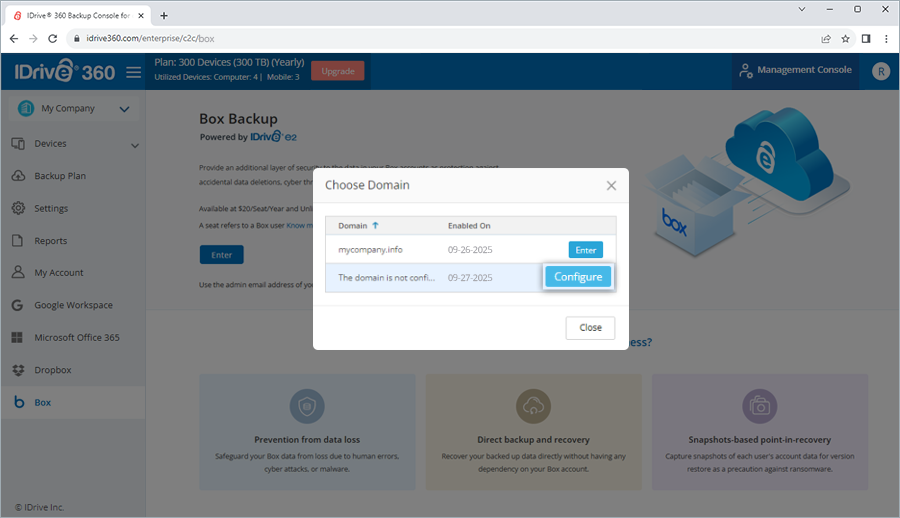The height and width of the screenshot is (518, 900).
Task: Open the tab search dropdown arrow
Action: (802, 9)
